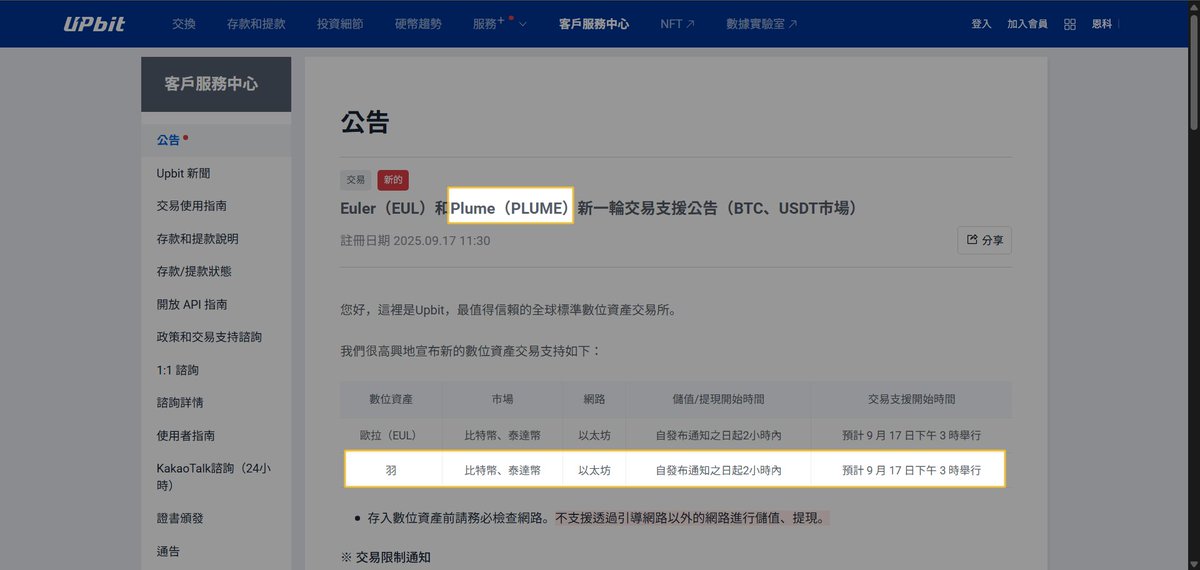The width and height of the screenshot is (1200, 570).
Task: Click 比特幣、泰達幣 in the EUL row
Action: (502, 435)
